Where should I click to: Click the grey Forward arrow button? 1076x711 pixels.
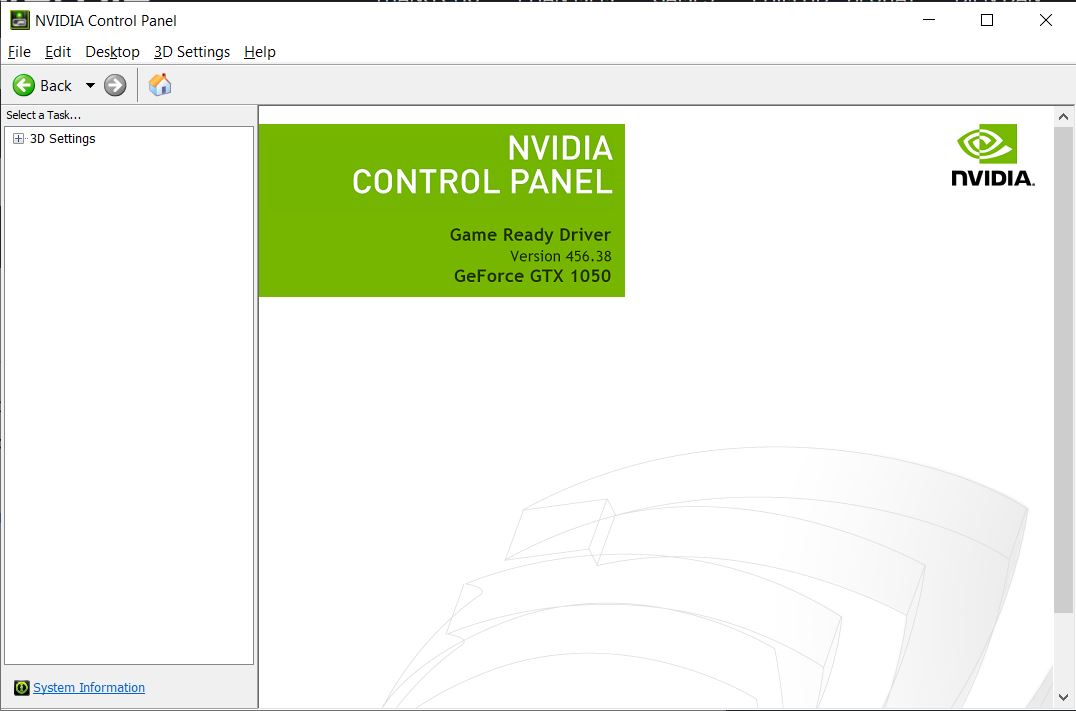(115, 86)
